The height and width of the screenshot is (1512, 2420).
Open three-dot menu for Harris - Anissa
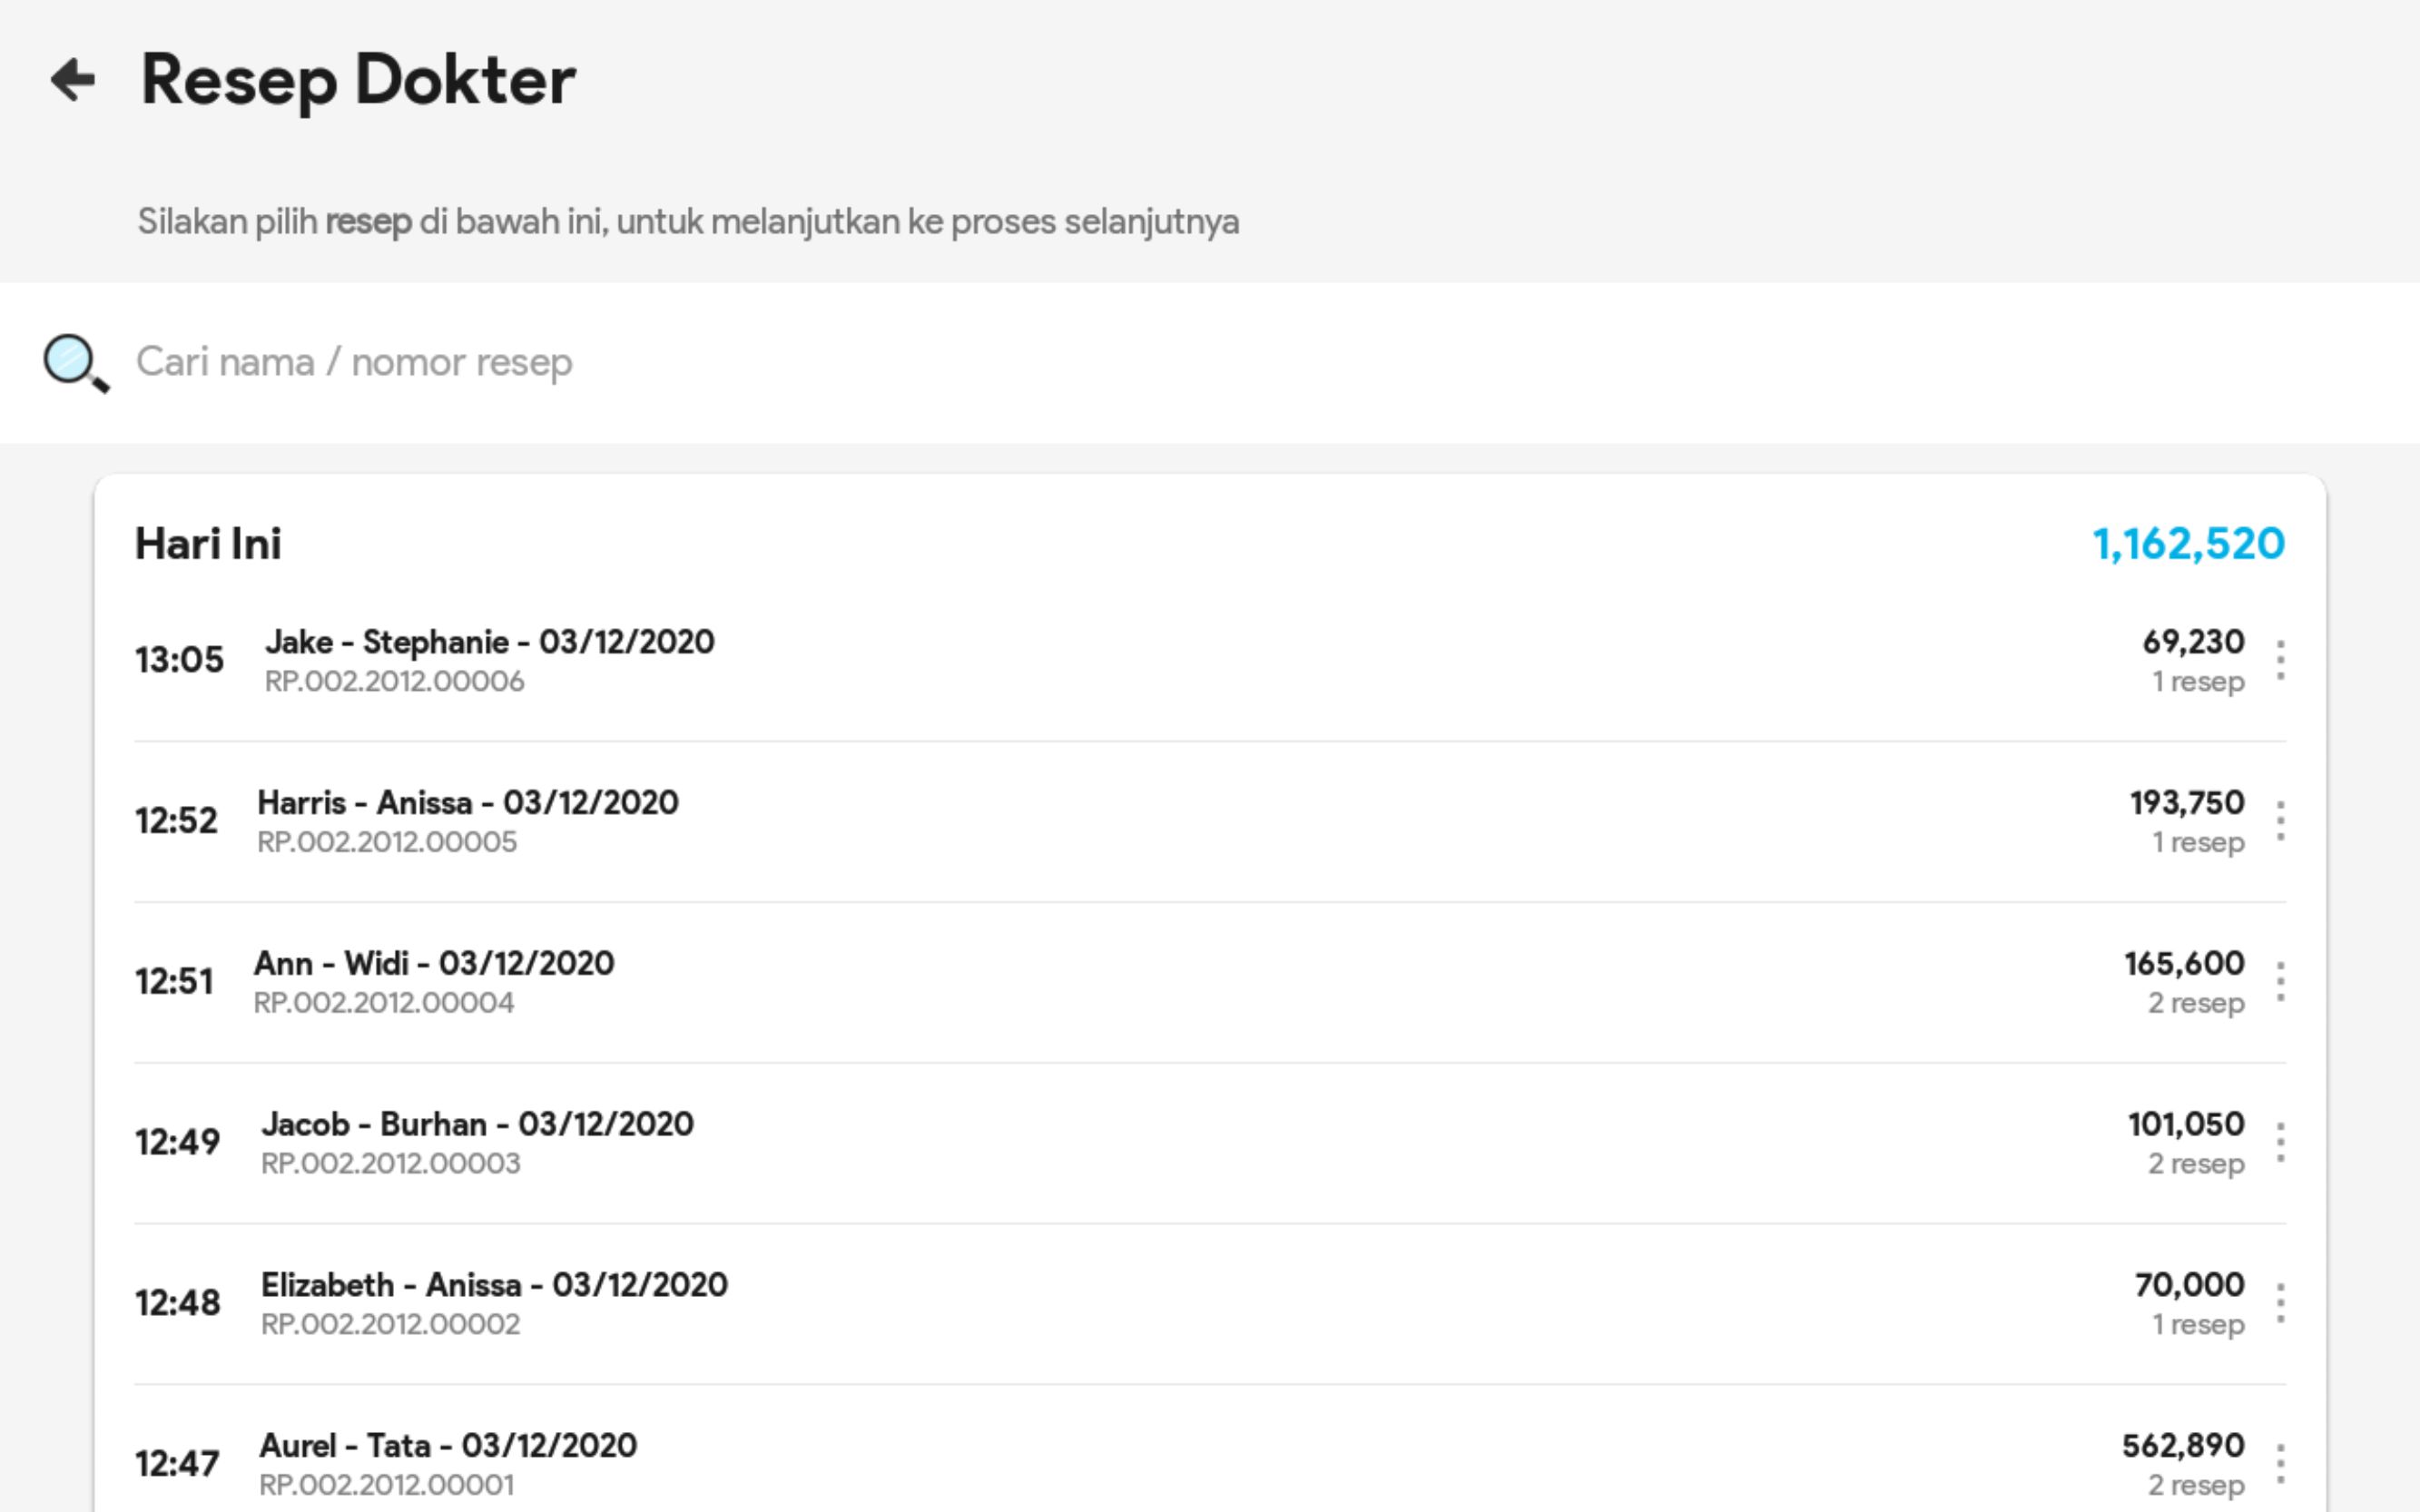tap(2280, 821)
